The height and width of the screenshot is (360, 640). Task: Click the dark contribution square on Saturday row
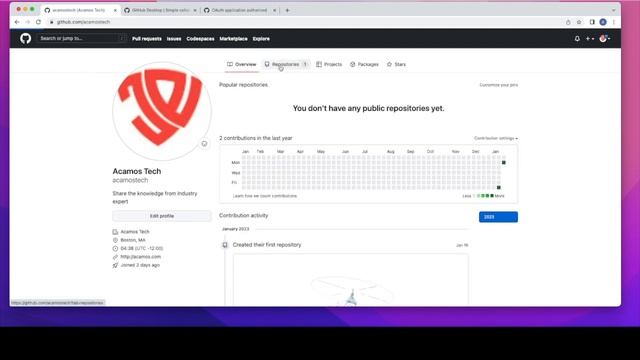(498, 187)
